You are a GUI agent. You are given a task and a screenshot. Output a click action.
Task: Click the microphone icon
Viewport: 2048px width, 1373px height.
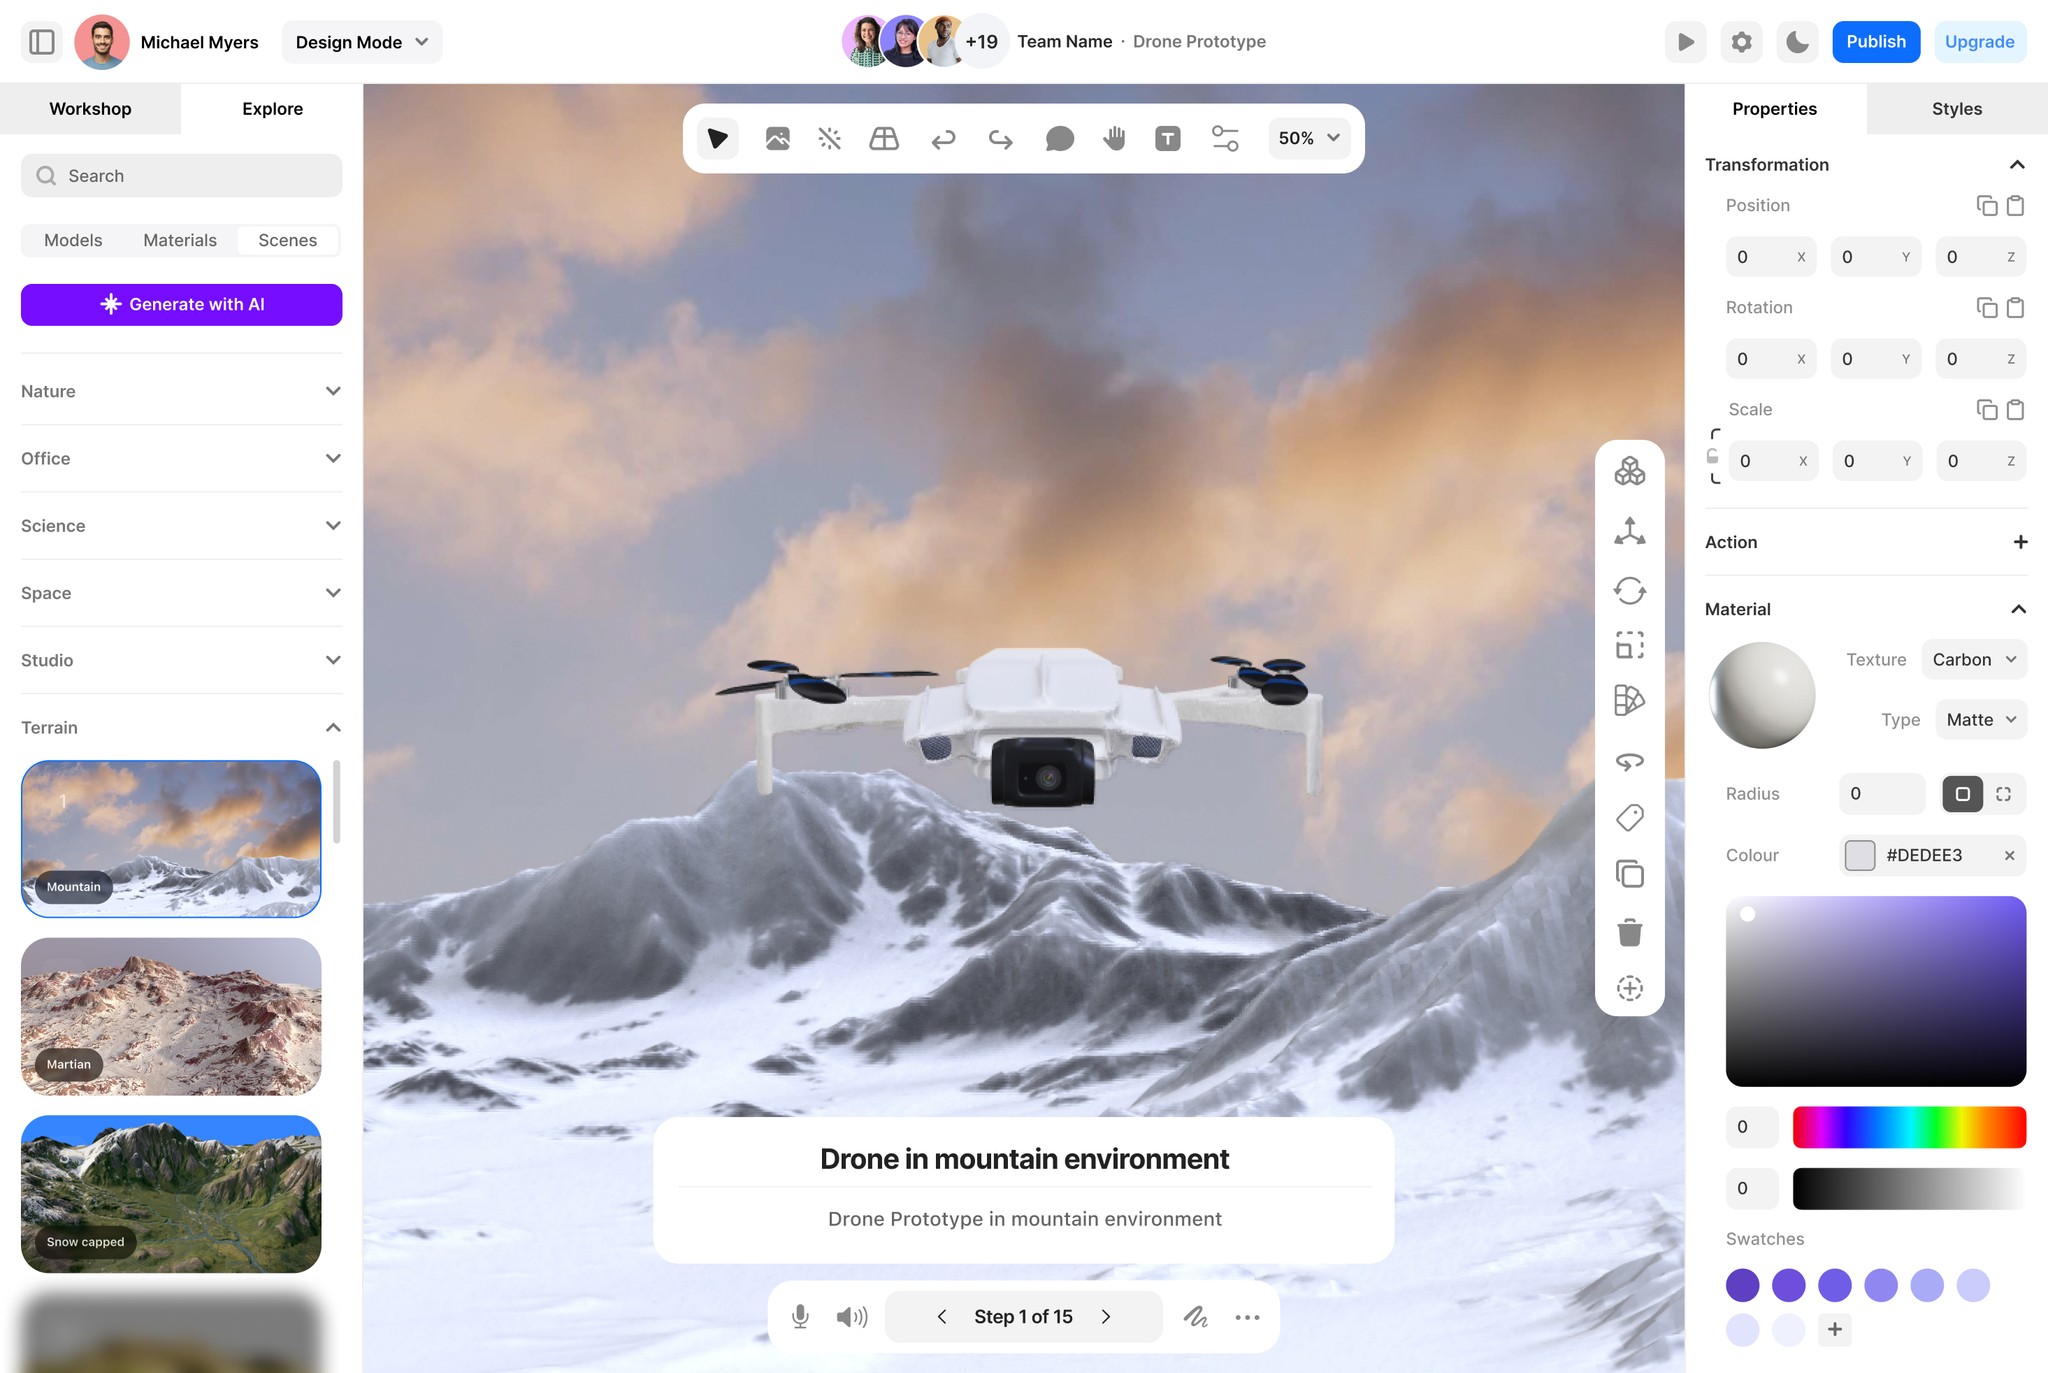pos(800,1316)
